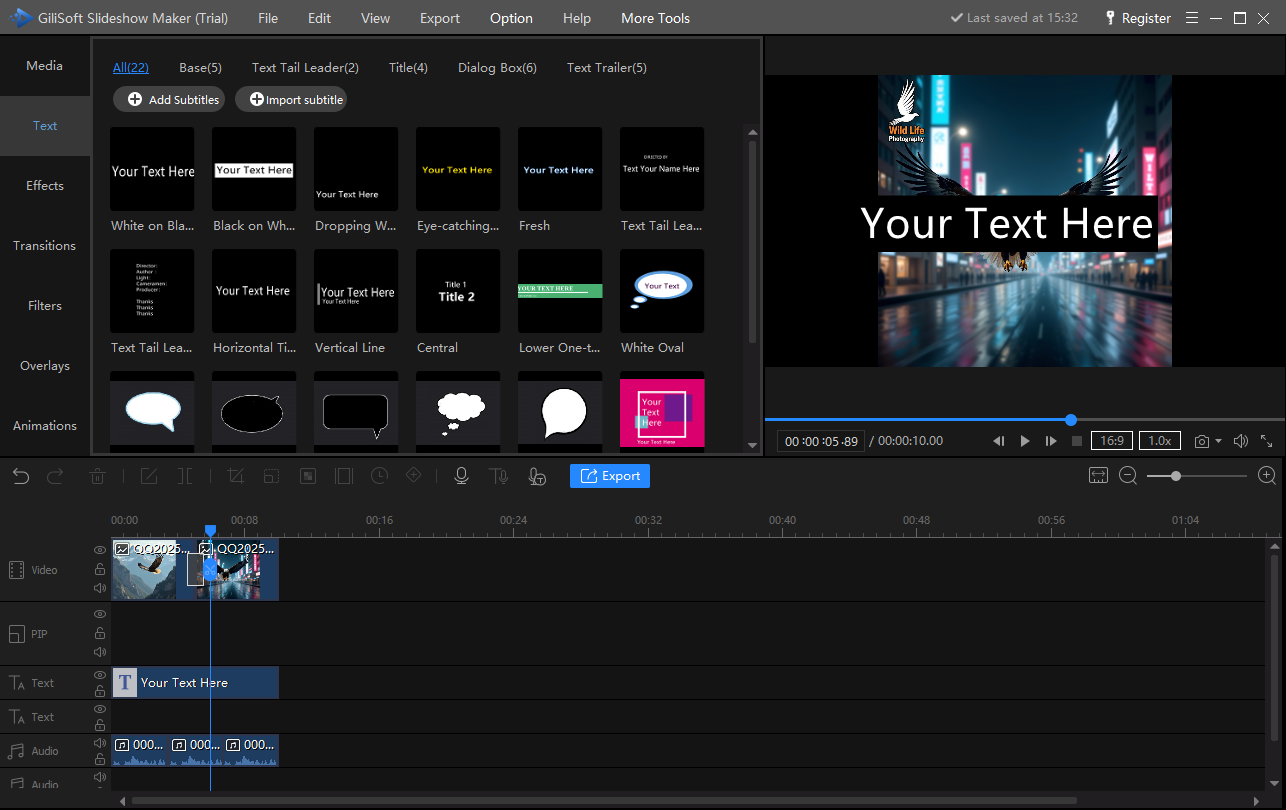This screenshot has width=1286, height=810.
Task: Step to the next frame
Action: click(1051, 441)
